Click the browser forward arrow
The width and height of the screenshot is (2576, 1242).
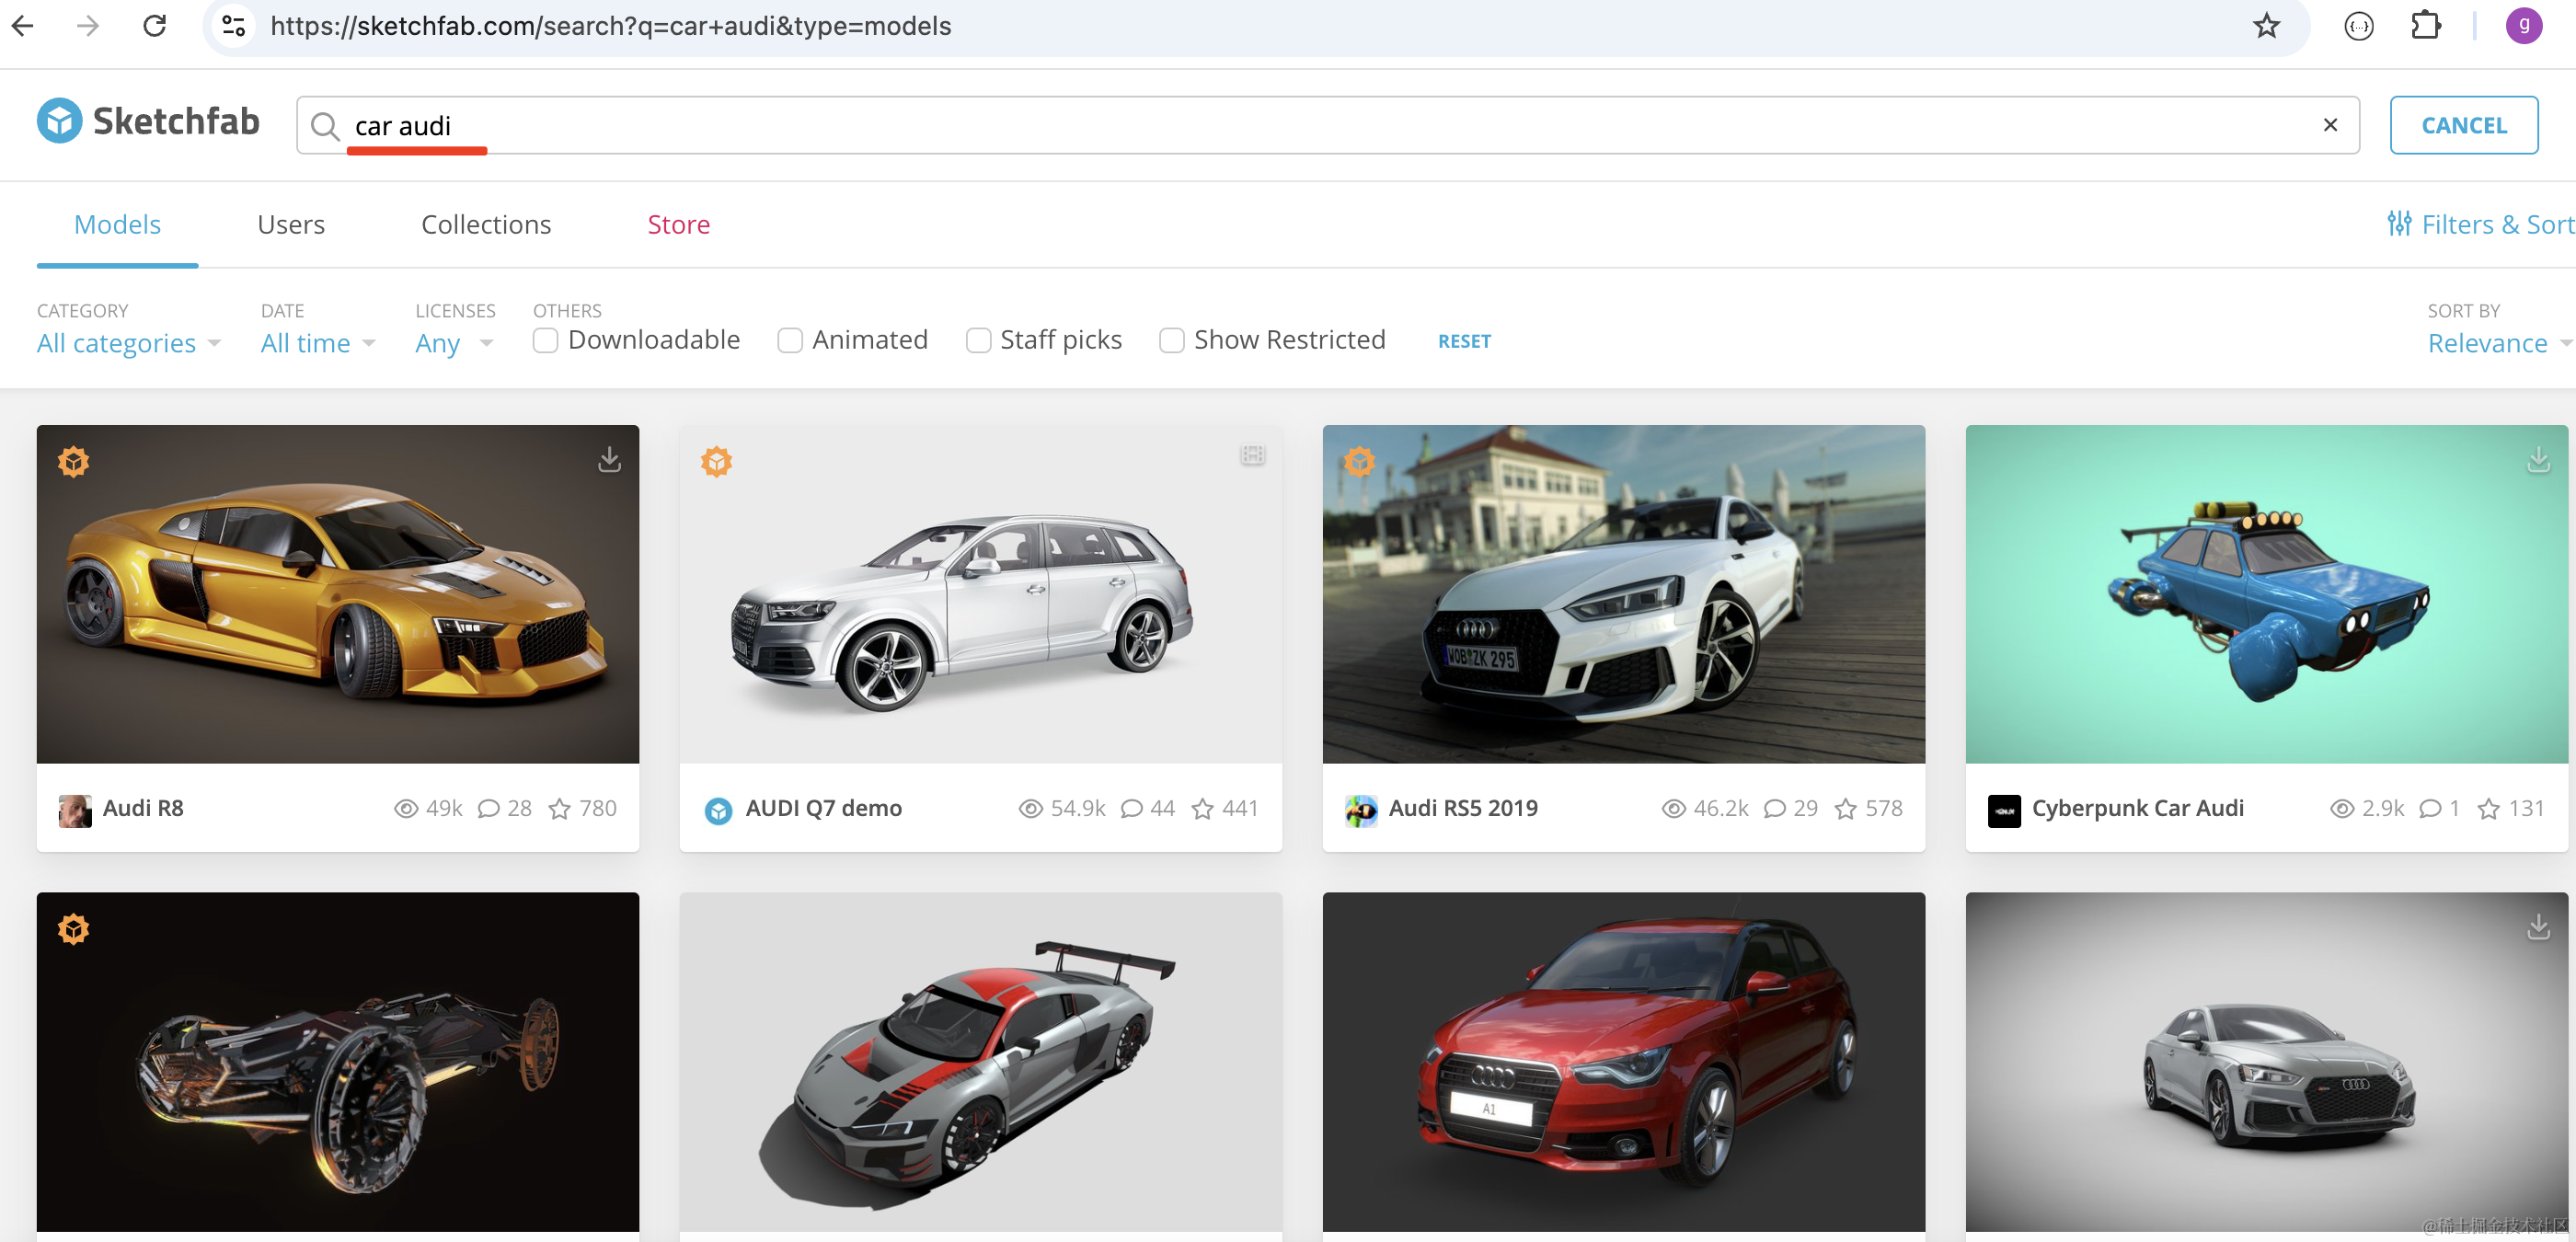(x=88, y=26)
